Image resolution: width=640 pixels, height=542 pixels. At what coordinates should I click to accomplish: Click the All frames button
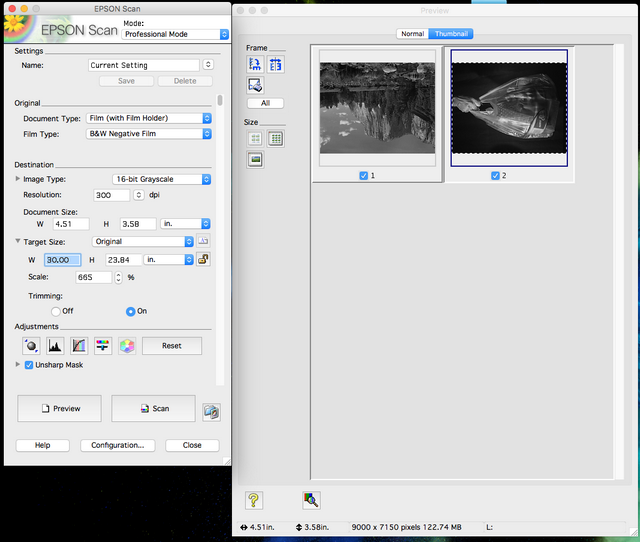(x=265, y=103)
